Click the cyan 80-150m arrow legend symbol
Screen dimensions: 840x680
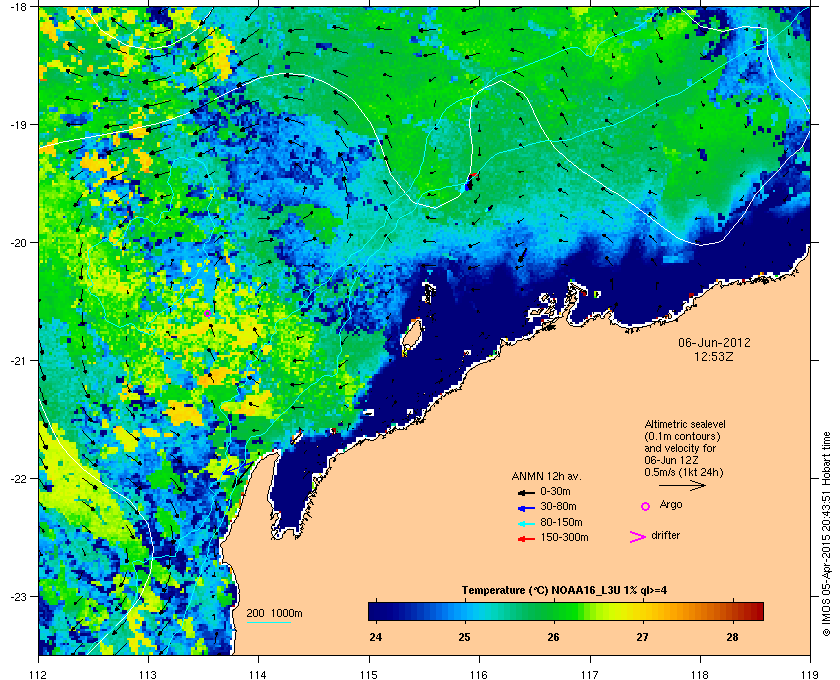[x=526, y=524]
